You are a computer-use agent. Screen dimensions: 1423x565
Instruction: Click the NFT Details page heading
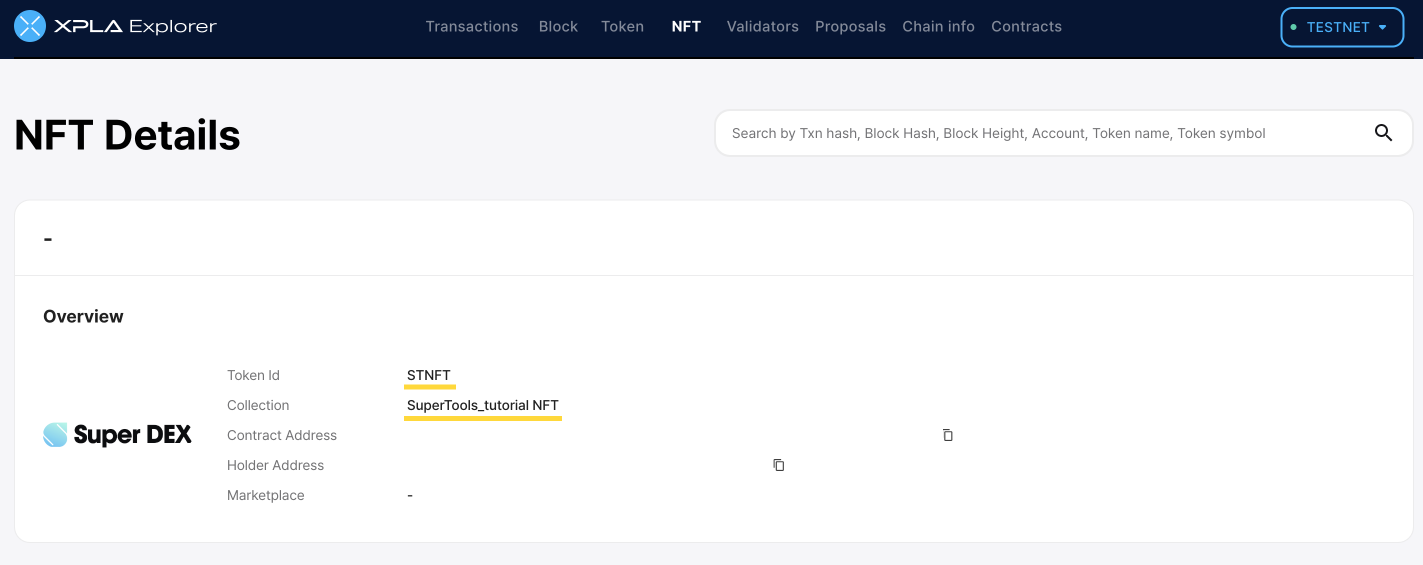[128, 135]
